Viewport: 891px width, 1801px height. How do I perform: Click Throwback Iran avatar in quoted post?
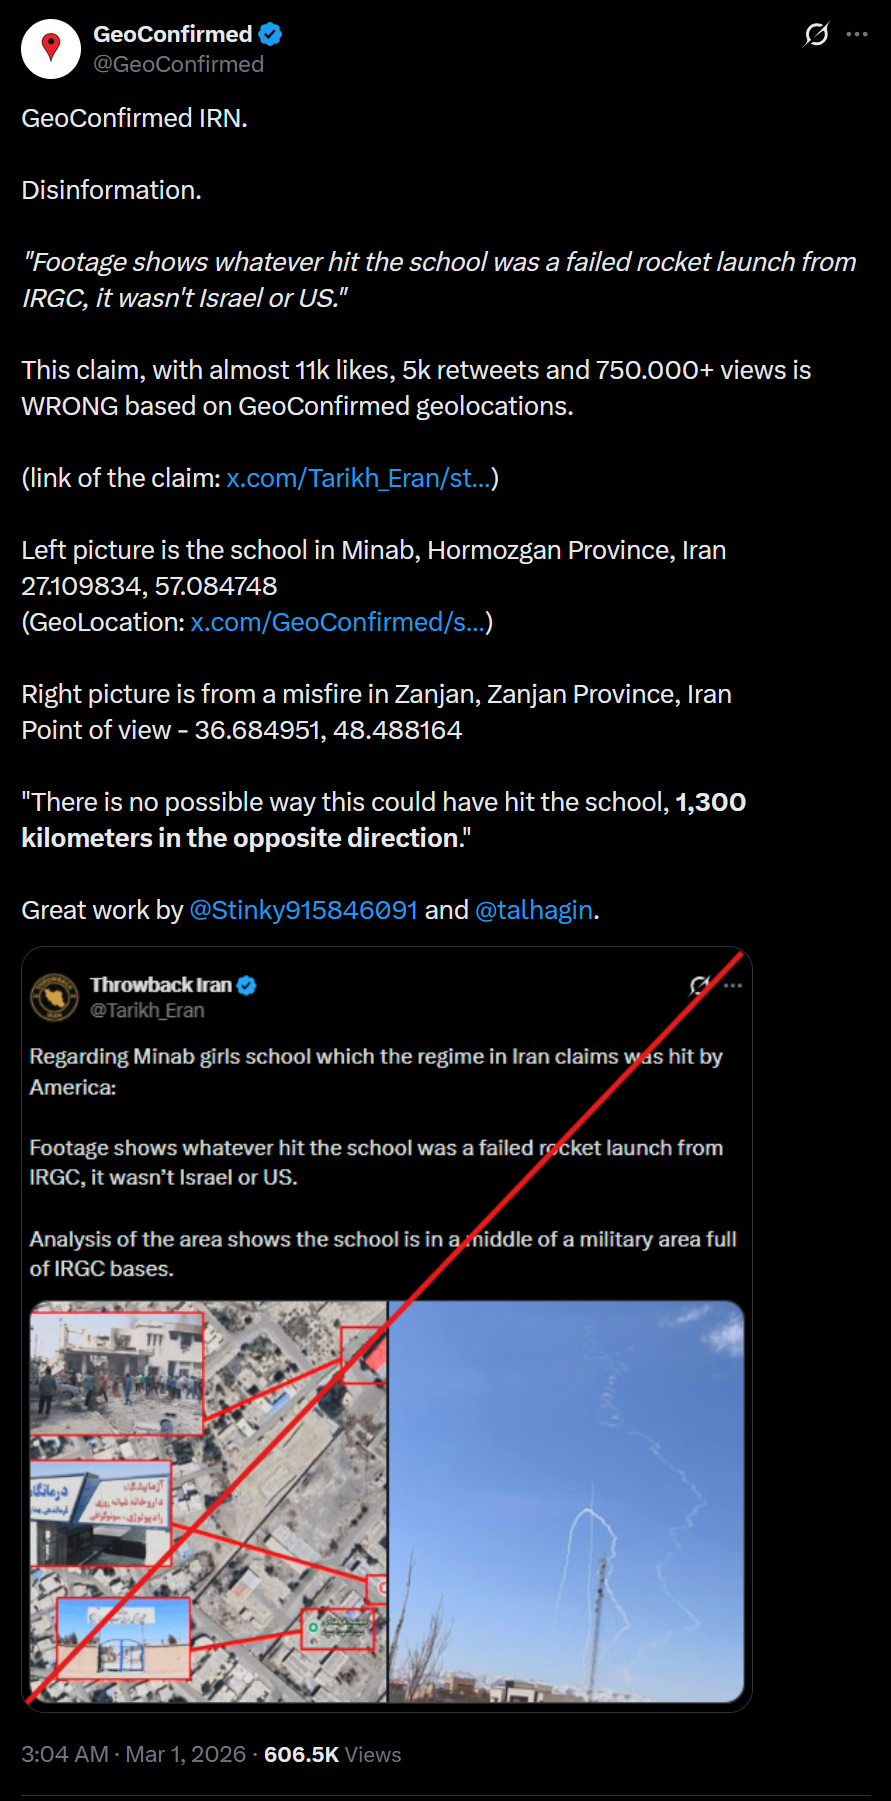tap(54, 997)
